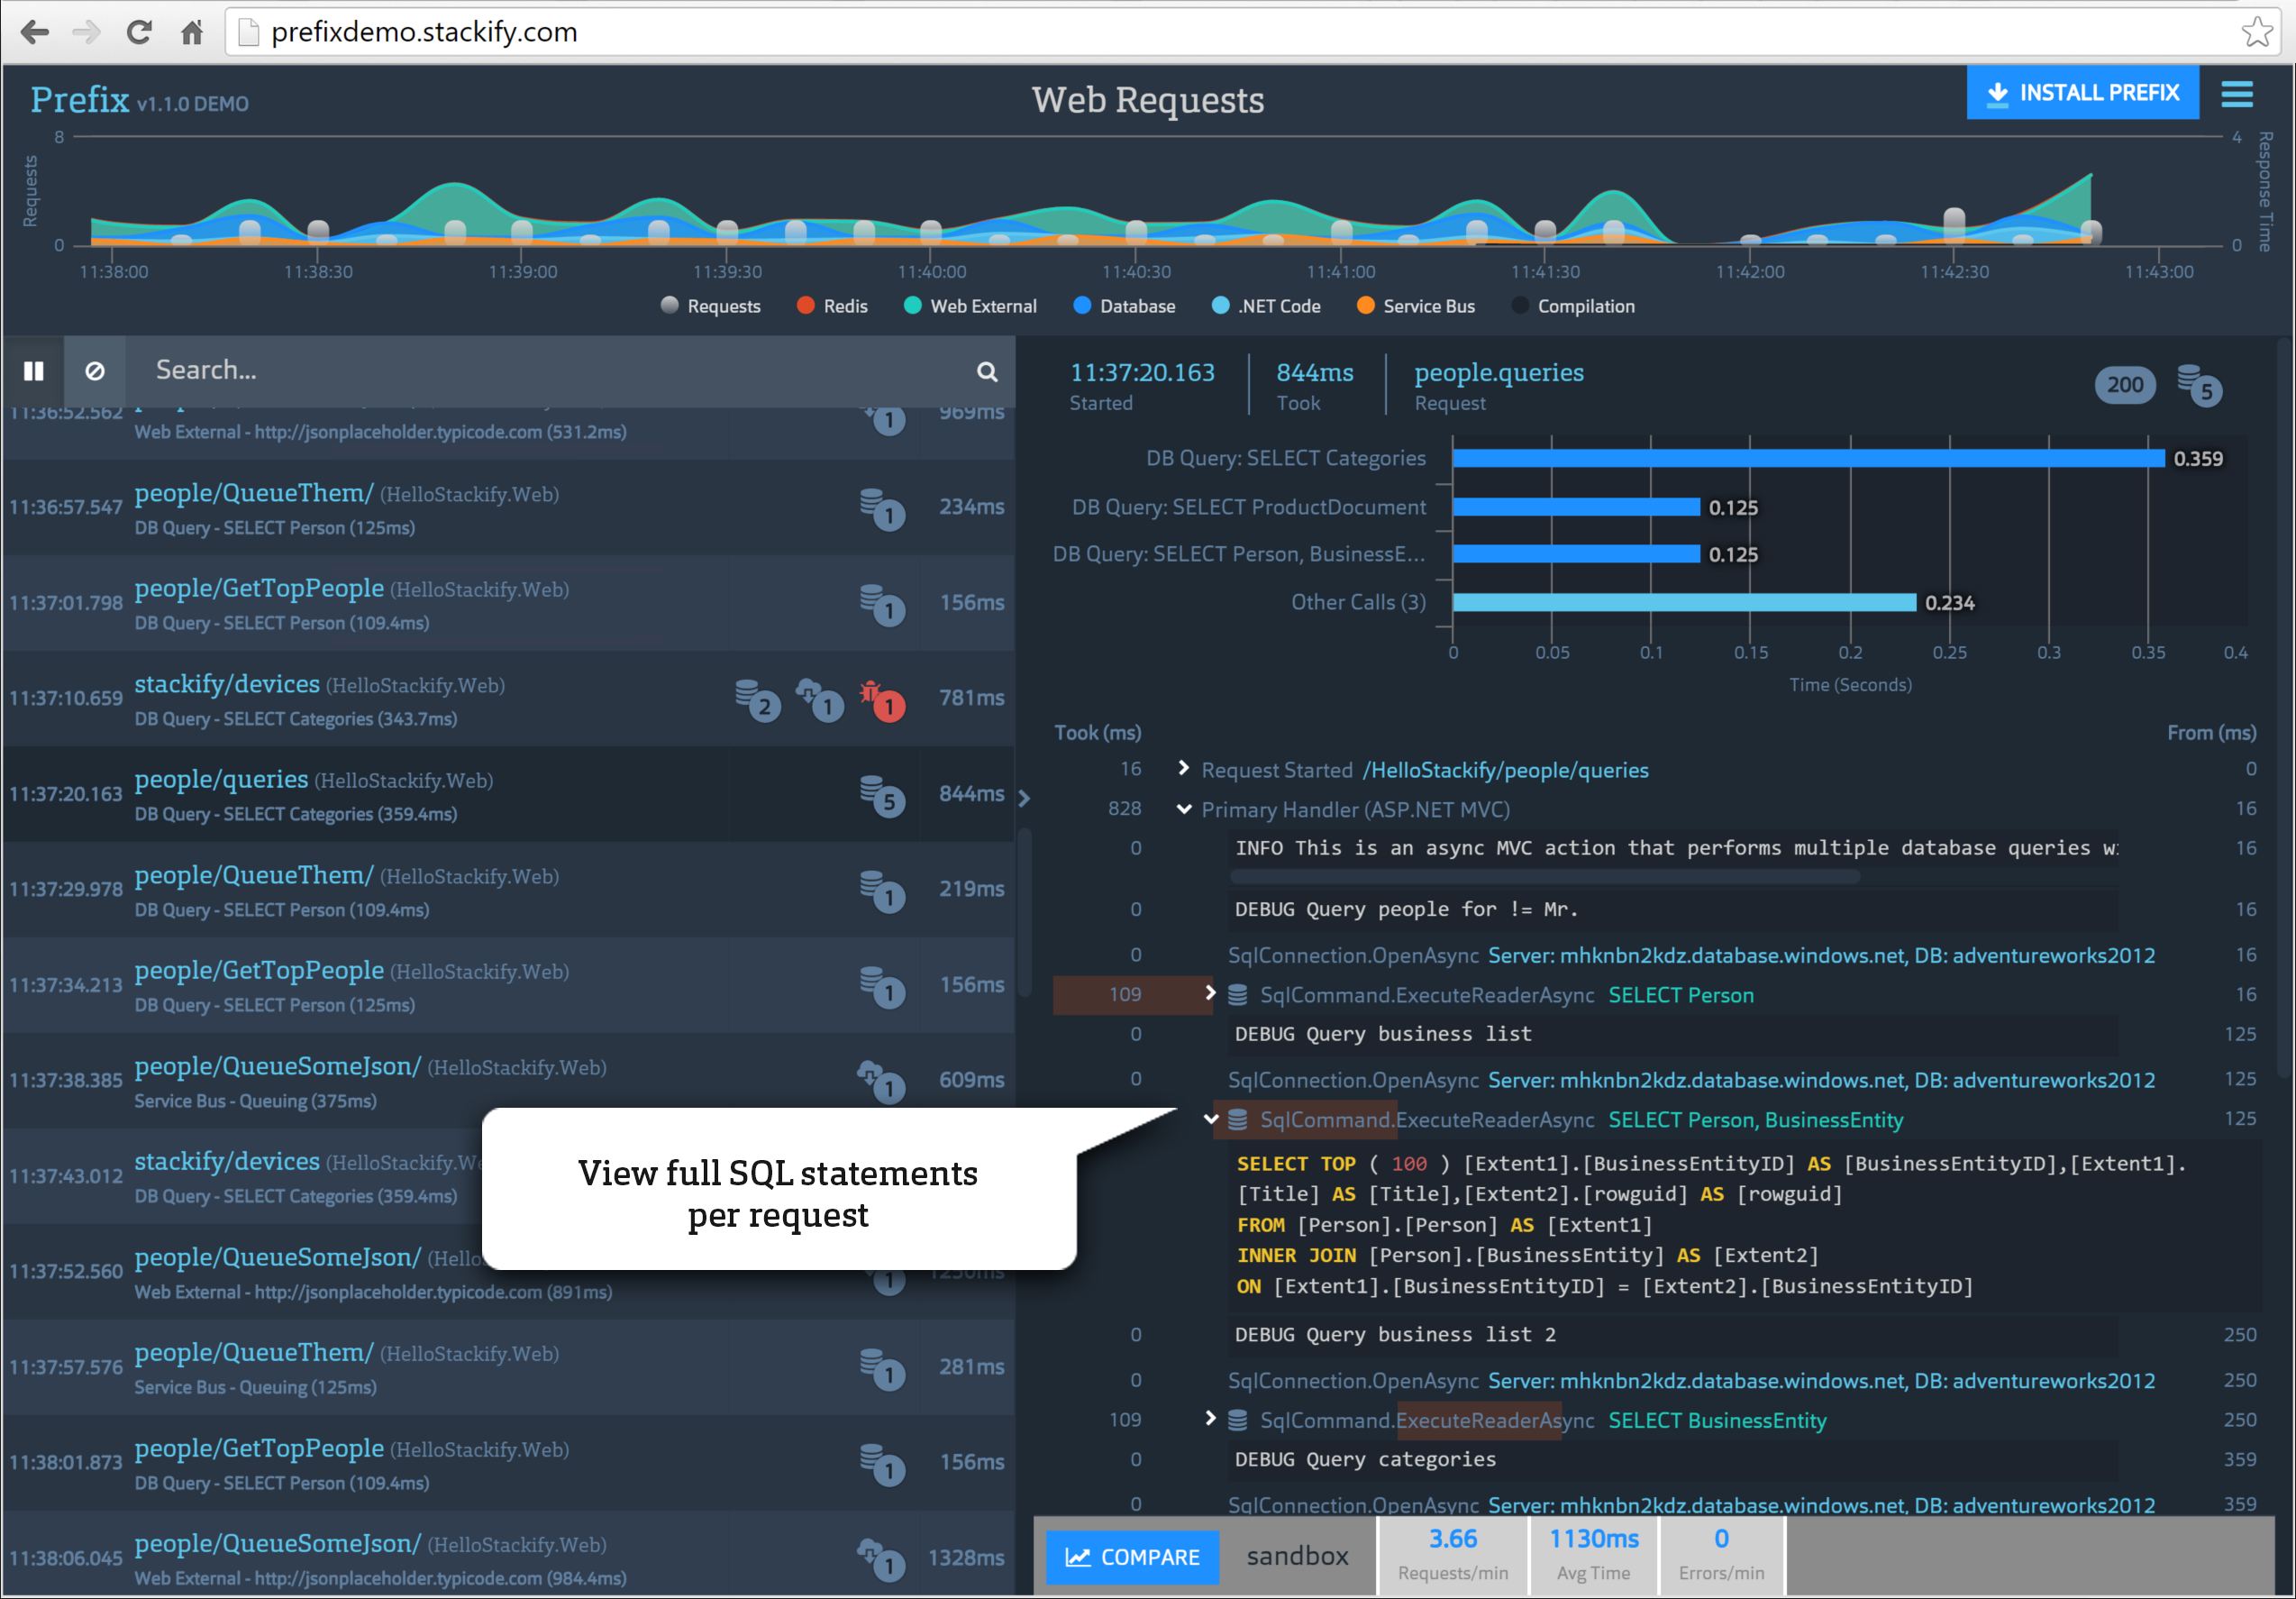Collapse the Primary Handler section
This screenshot has width=2296, height=1599.
[x=1184, y=809]
